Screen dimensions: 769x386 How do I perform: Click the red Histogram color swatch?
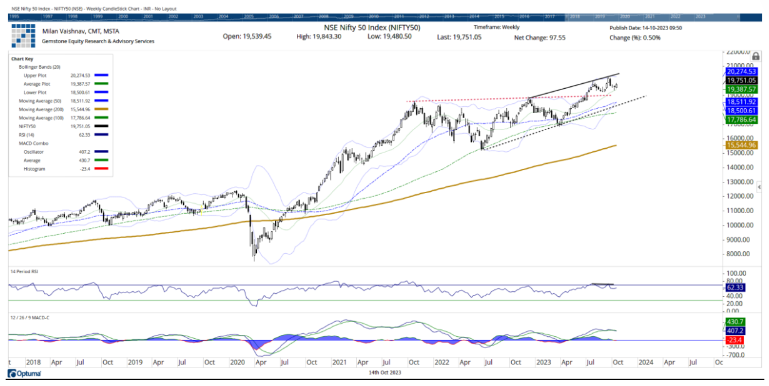pos(102,169)
